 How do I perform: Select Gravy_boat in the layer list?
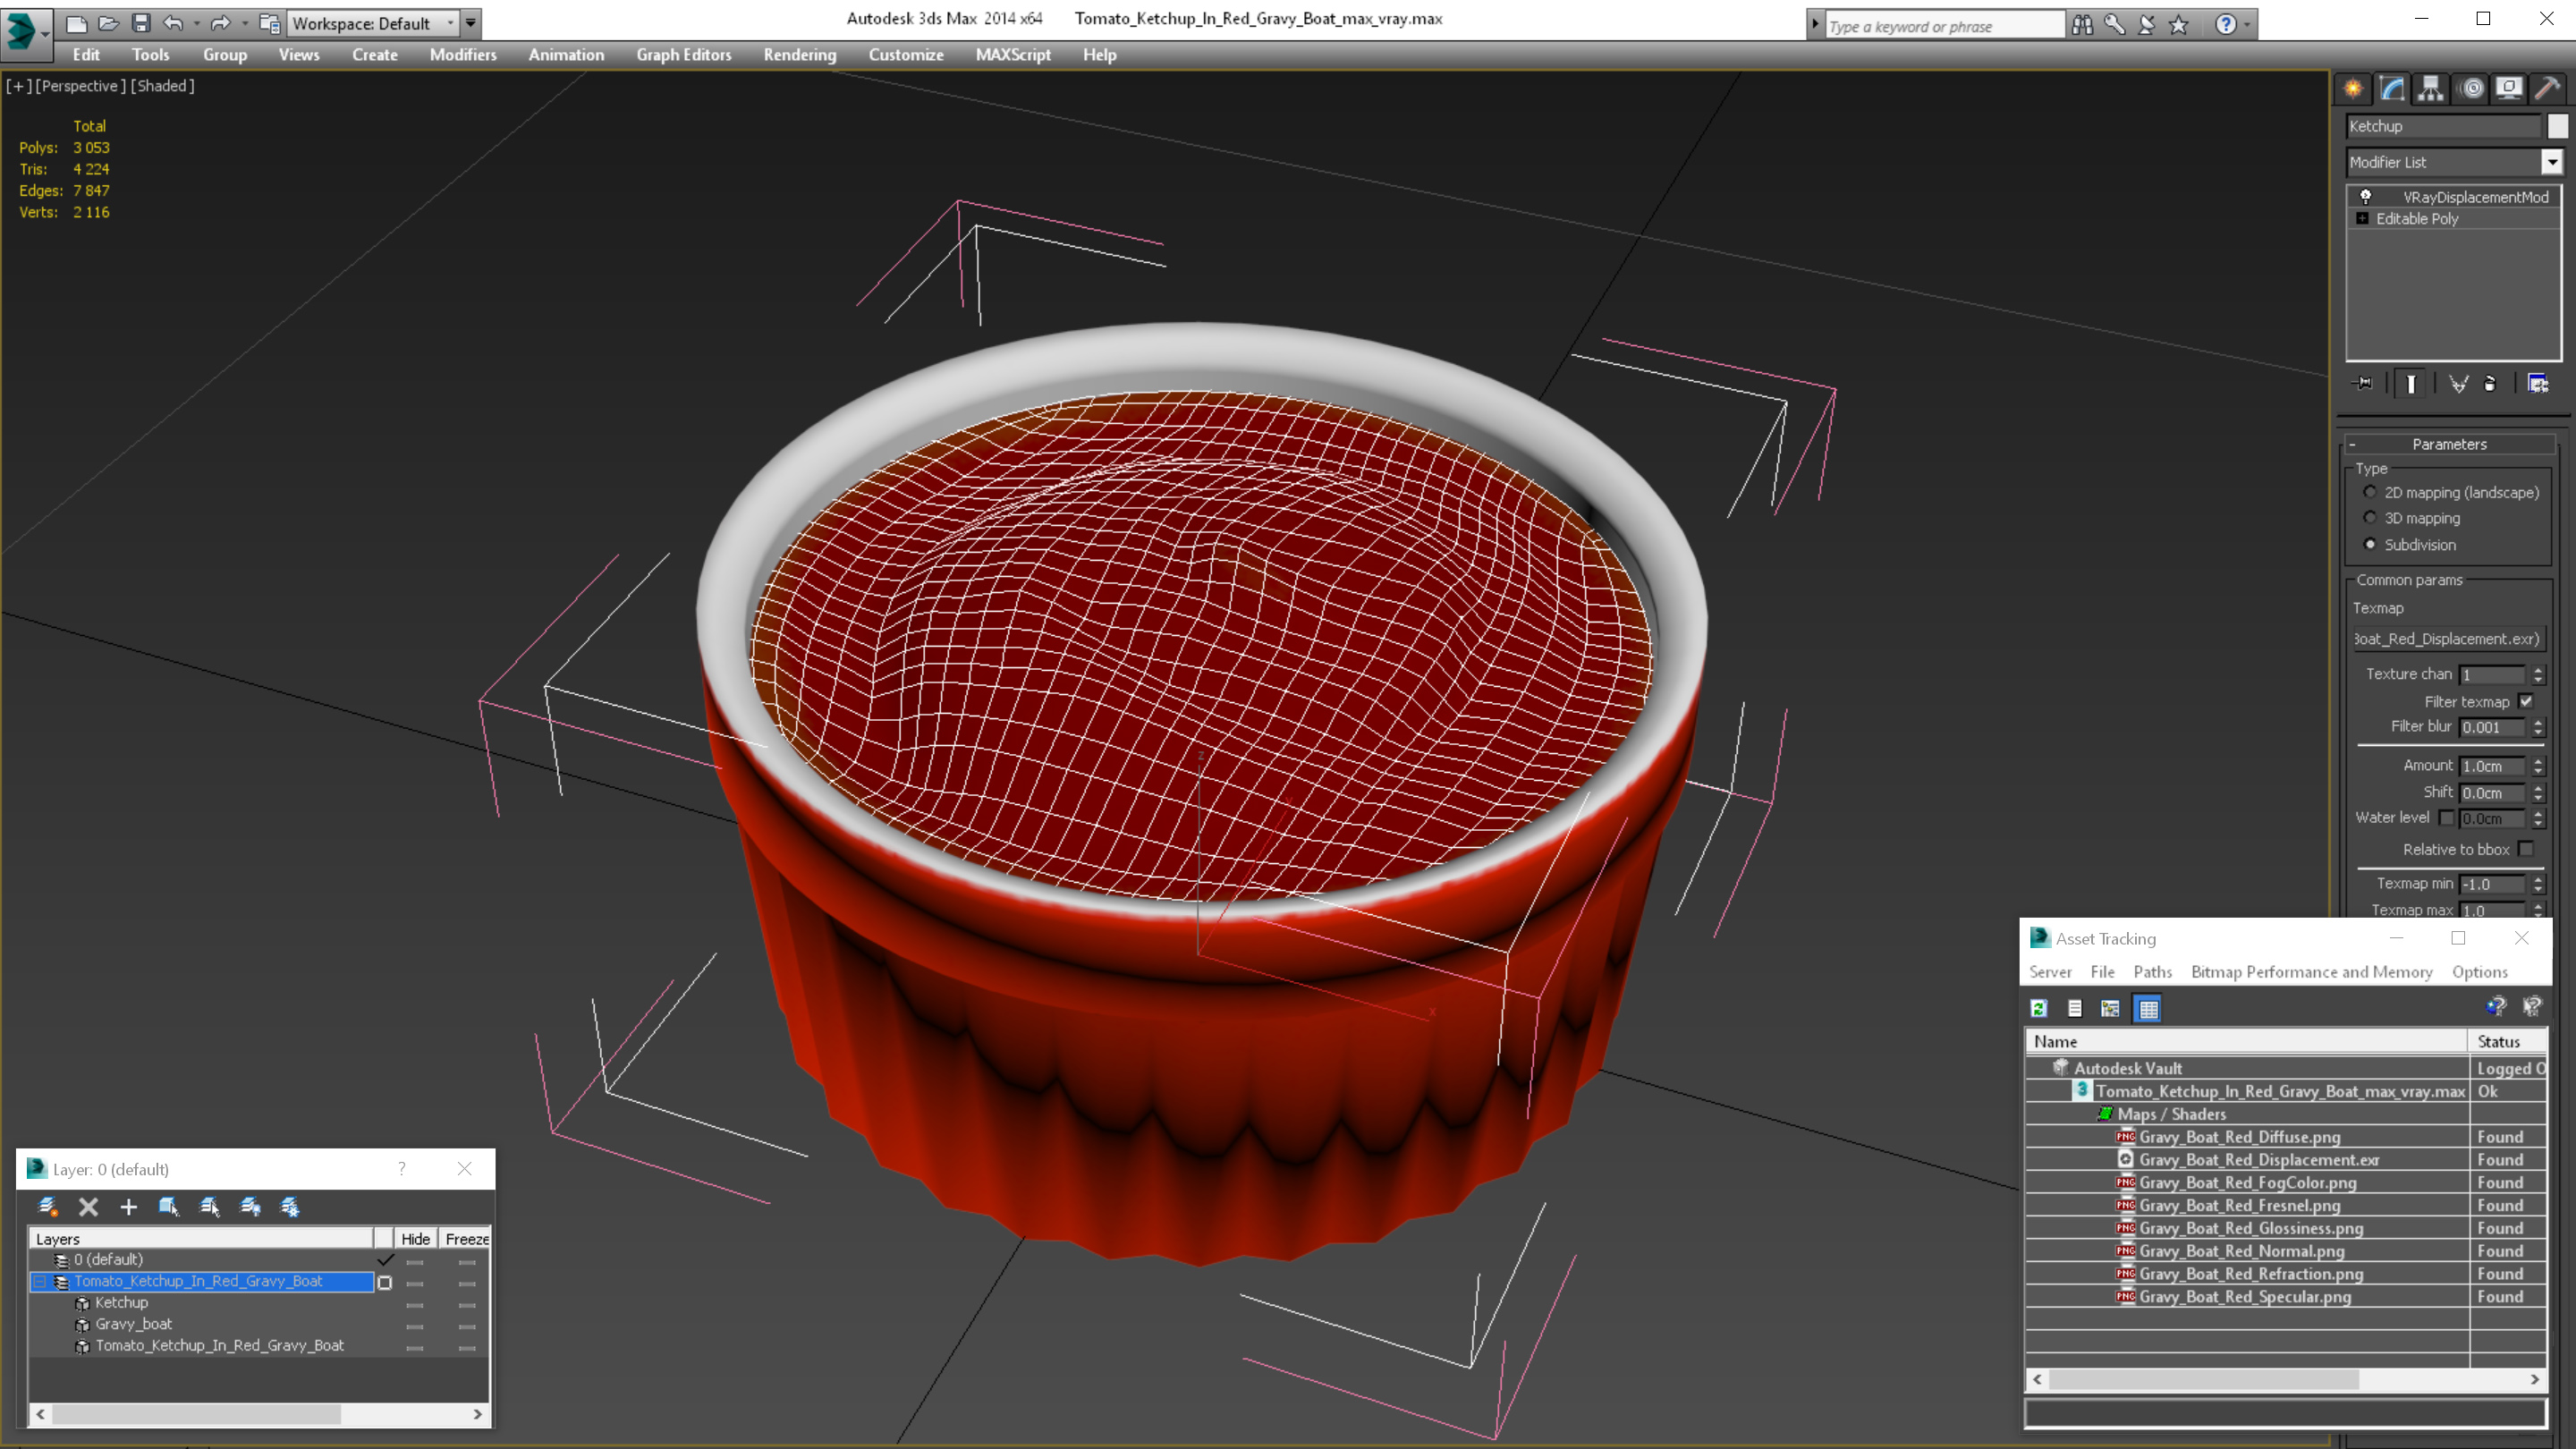tap(133, 1324)
